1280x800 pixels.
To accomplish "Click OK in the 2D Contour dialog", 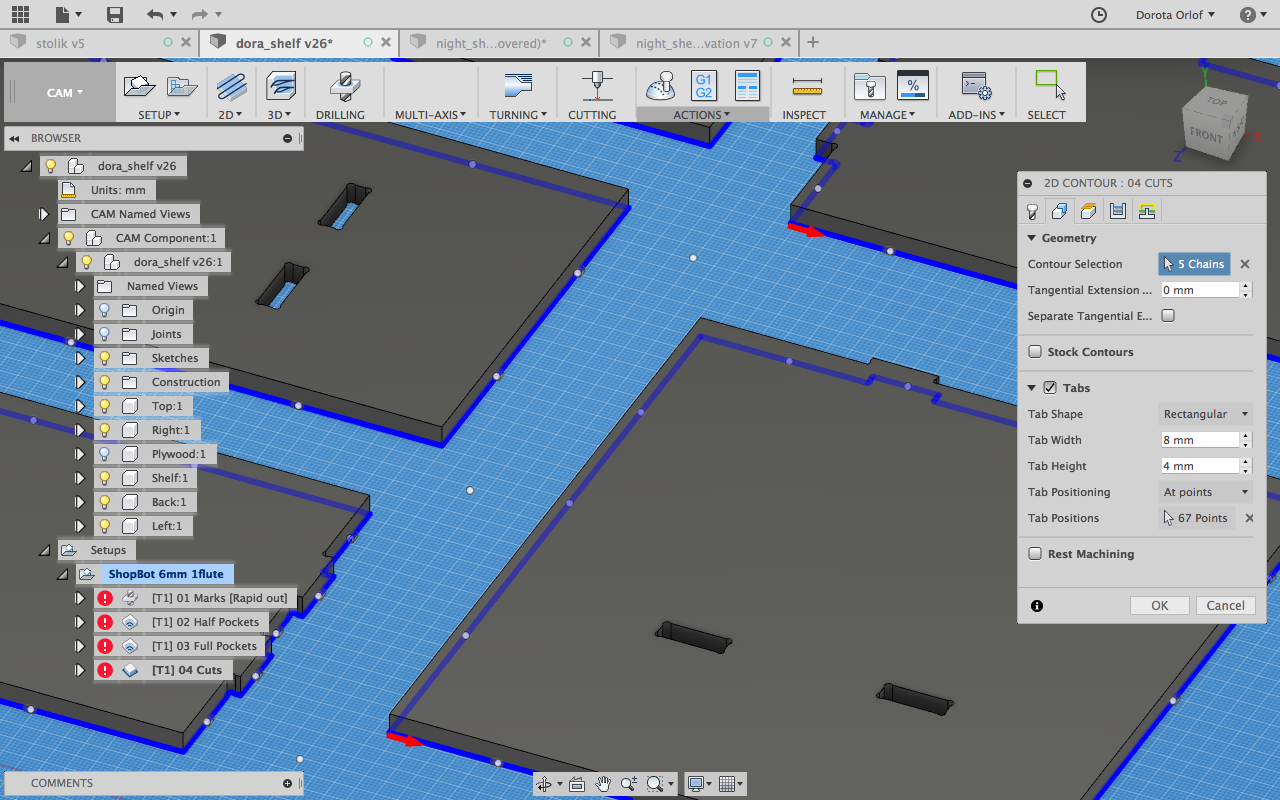I will tap(1159, 605).
